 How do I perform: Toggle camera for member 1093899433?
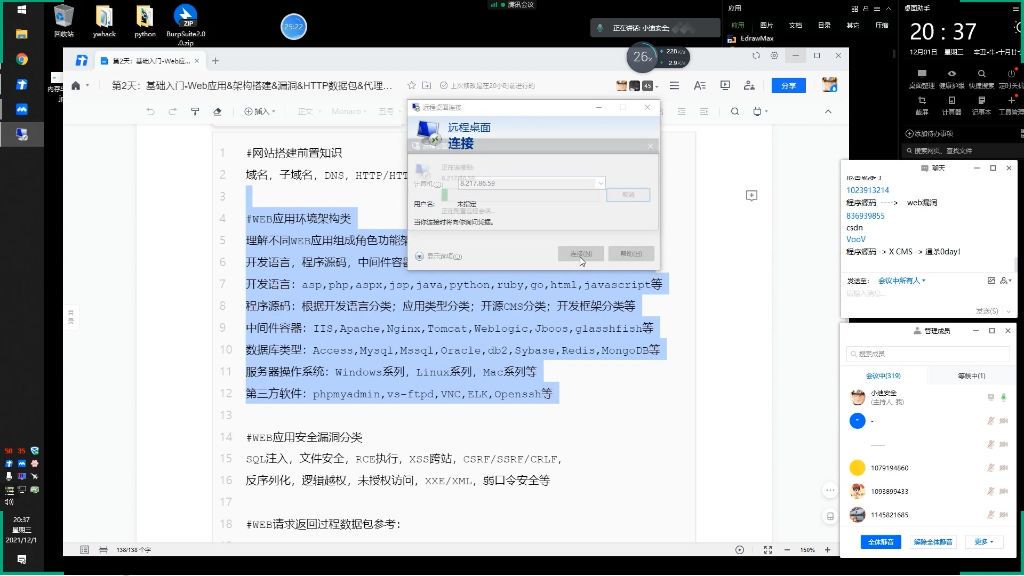pyautogui.click(x=1004, y=491)
